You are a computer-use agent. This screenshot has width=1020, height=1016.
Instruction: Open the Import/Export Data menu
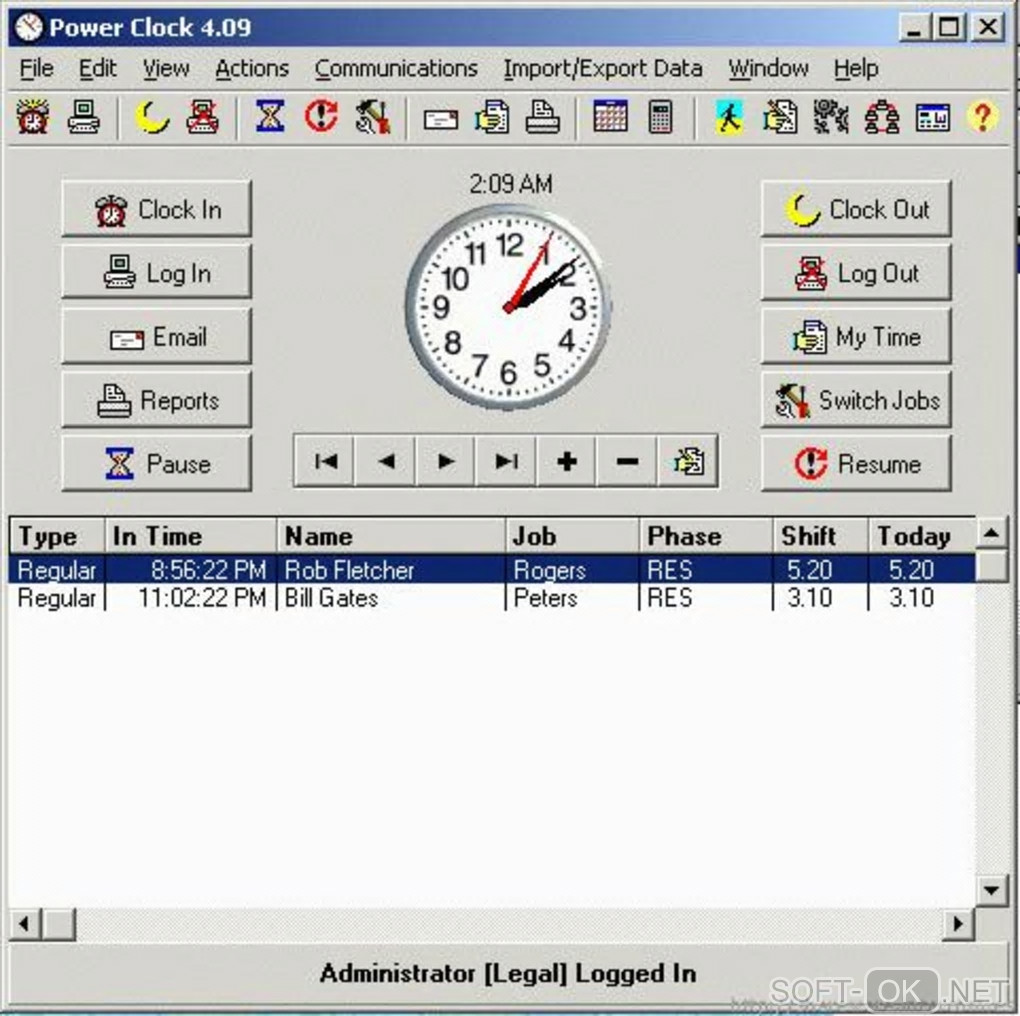[x=603, y=68]
